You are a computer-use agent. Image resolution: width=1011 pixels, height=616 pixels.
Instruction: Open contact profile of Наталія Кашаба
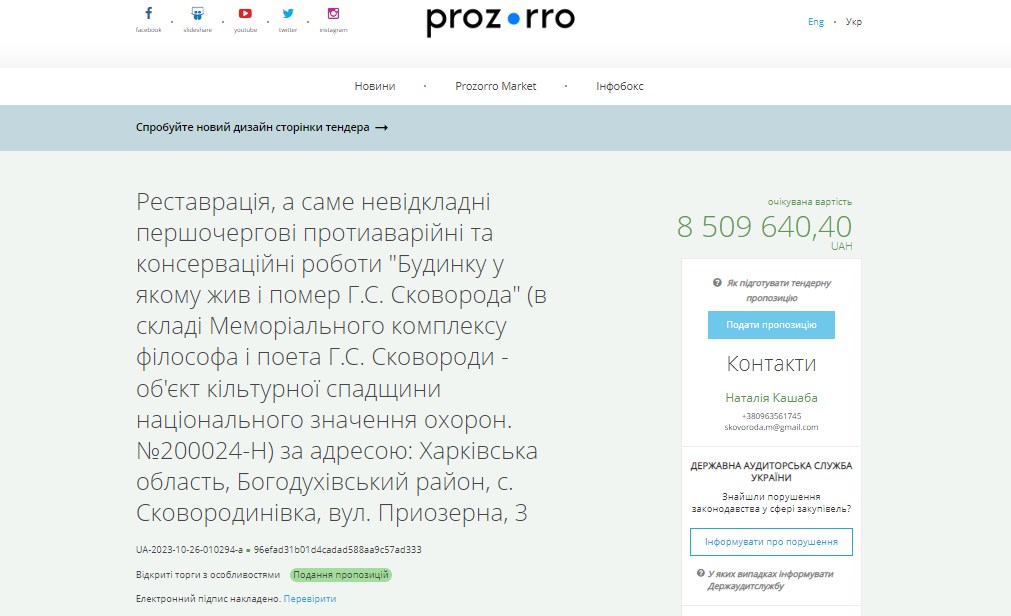tap(771, 397)
